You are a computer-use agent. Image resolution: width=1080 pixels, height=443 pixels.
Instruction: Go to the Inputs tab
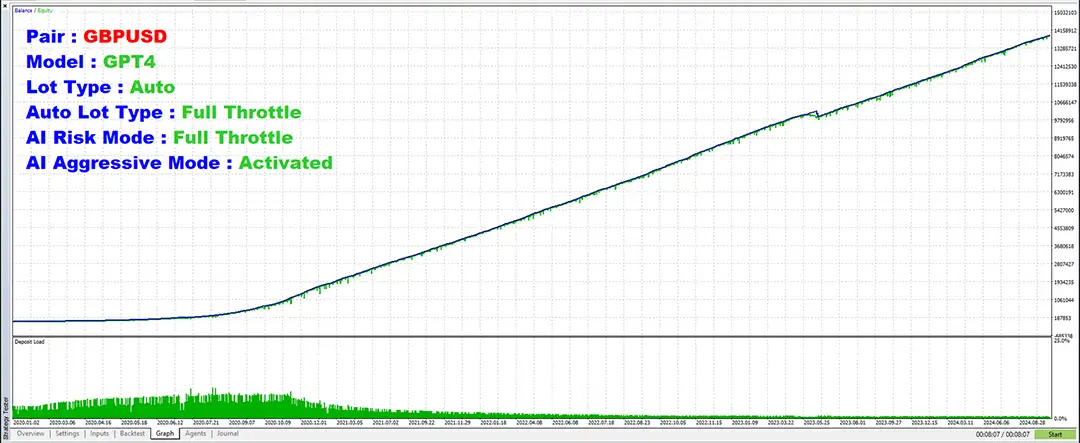click(100, 434)
